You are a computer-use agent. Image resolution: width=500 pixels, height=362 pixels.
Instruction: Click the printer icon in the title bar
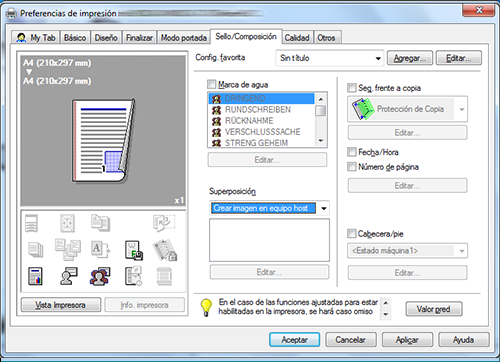pyautogui.click(x=12, y=13)
